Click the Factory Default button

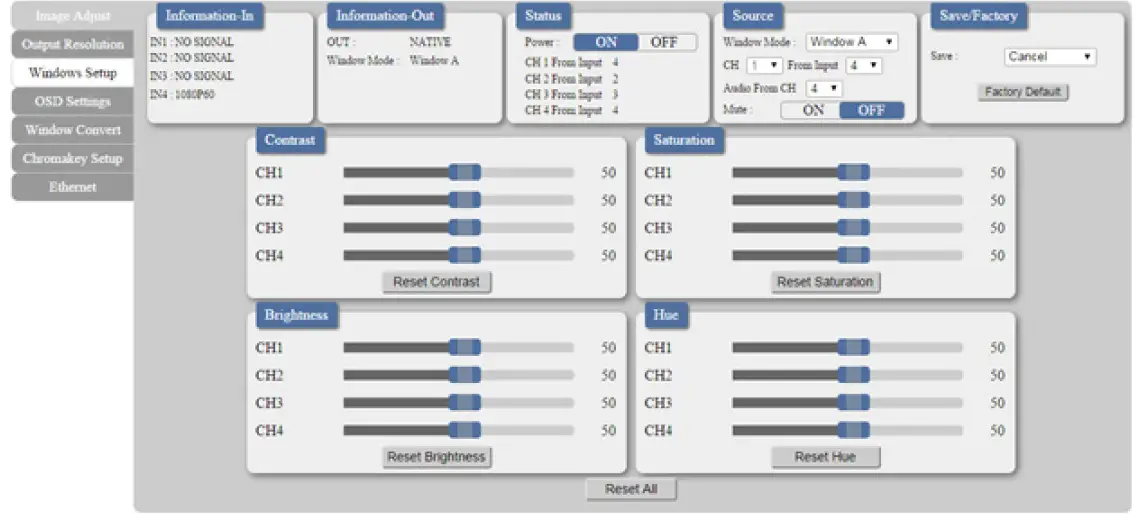coord(1023,92)
